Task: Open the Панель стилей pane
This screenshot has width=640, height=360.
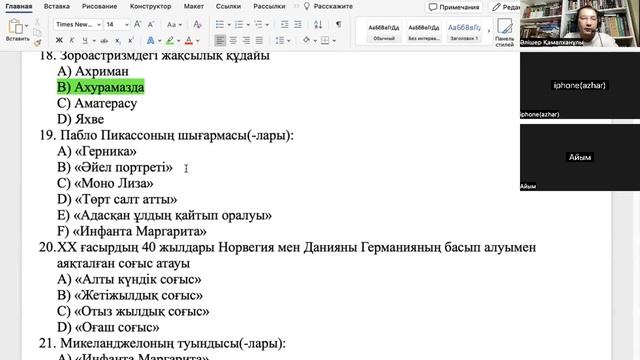Action: click(504, 33)
